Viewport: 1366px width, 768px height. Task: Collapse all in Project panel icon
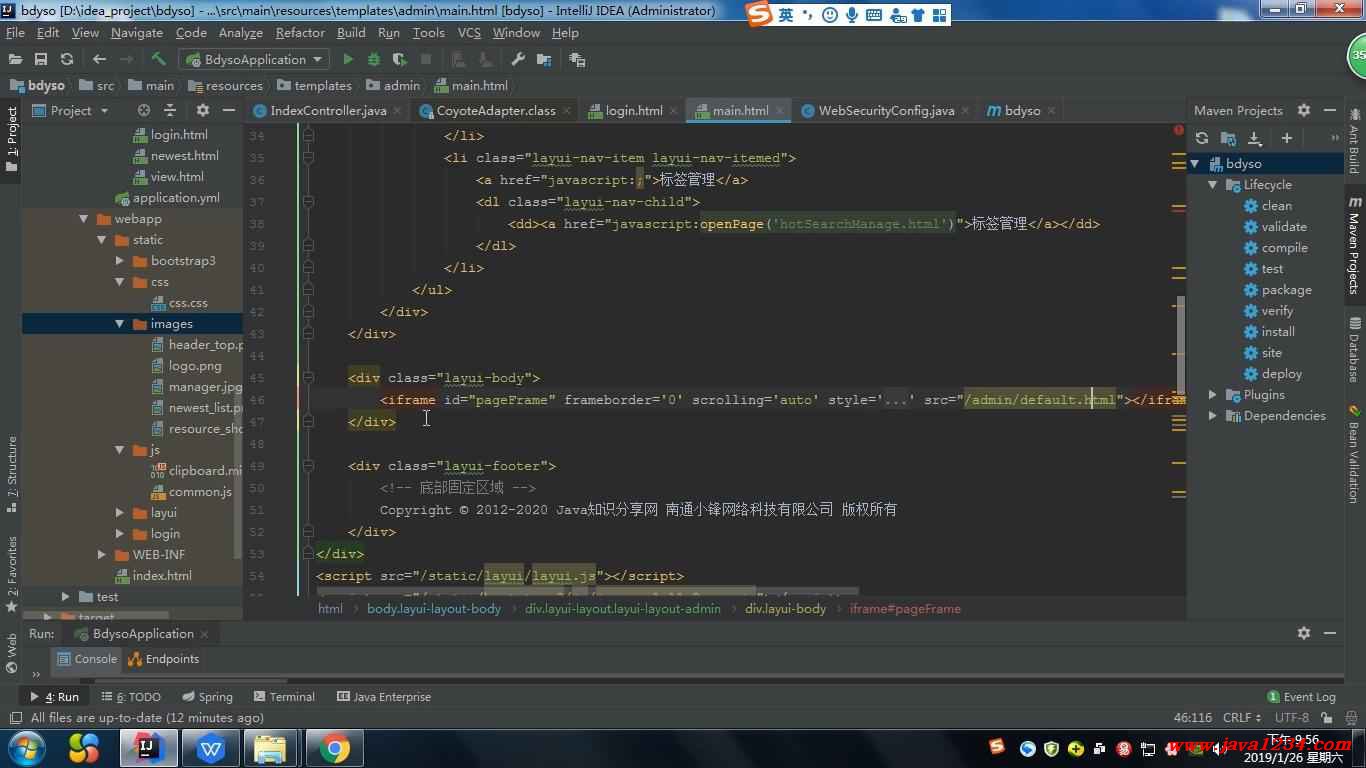pos(169,110)
